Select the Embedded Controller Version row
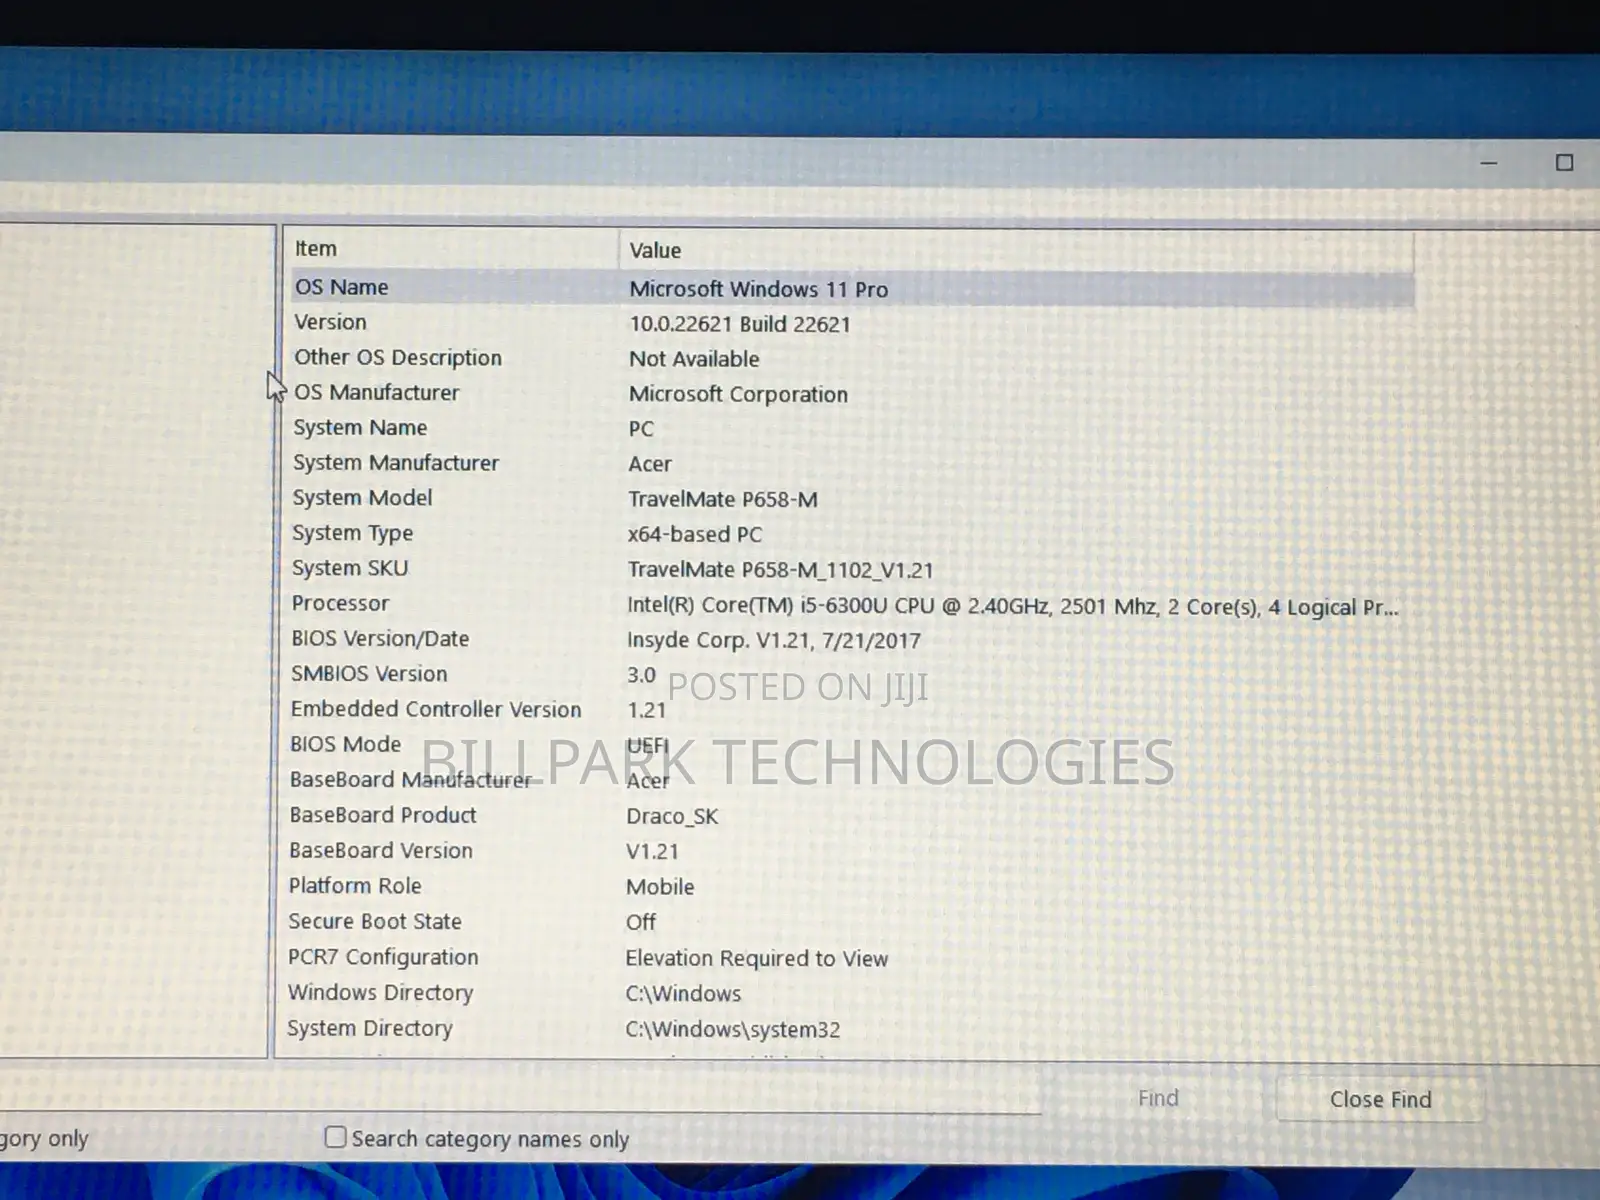This screenshot has width=1600, height=1200. [x=852, y=709]
